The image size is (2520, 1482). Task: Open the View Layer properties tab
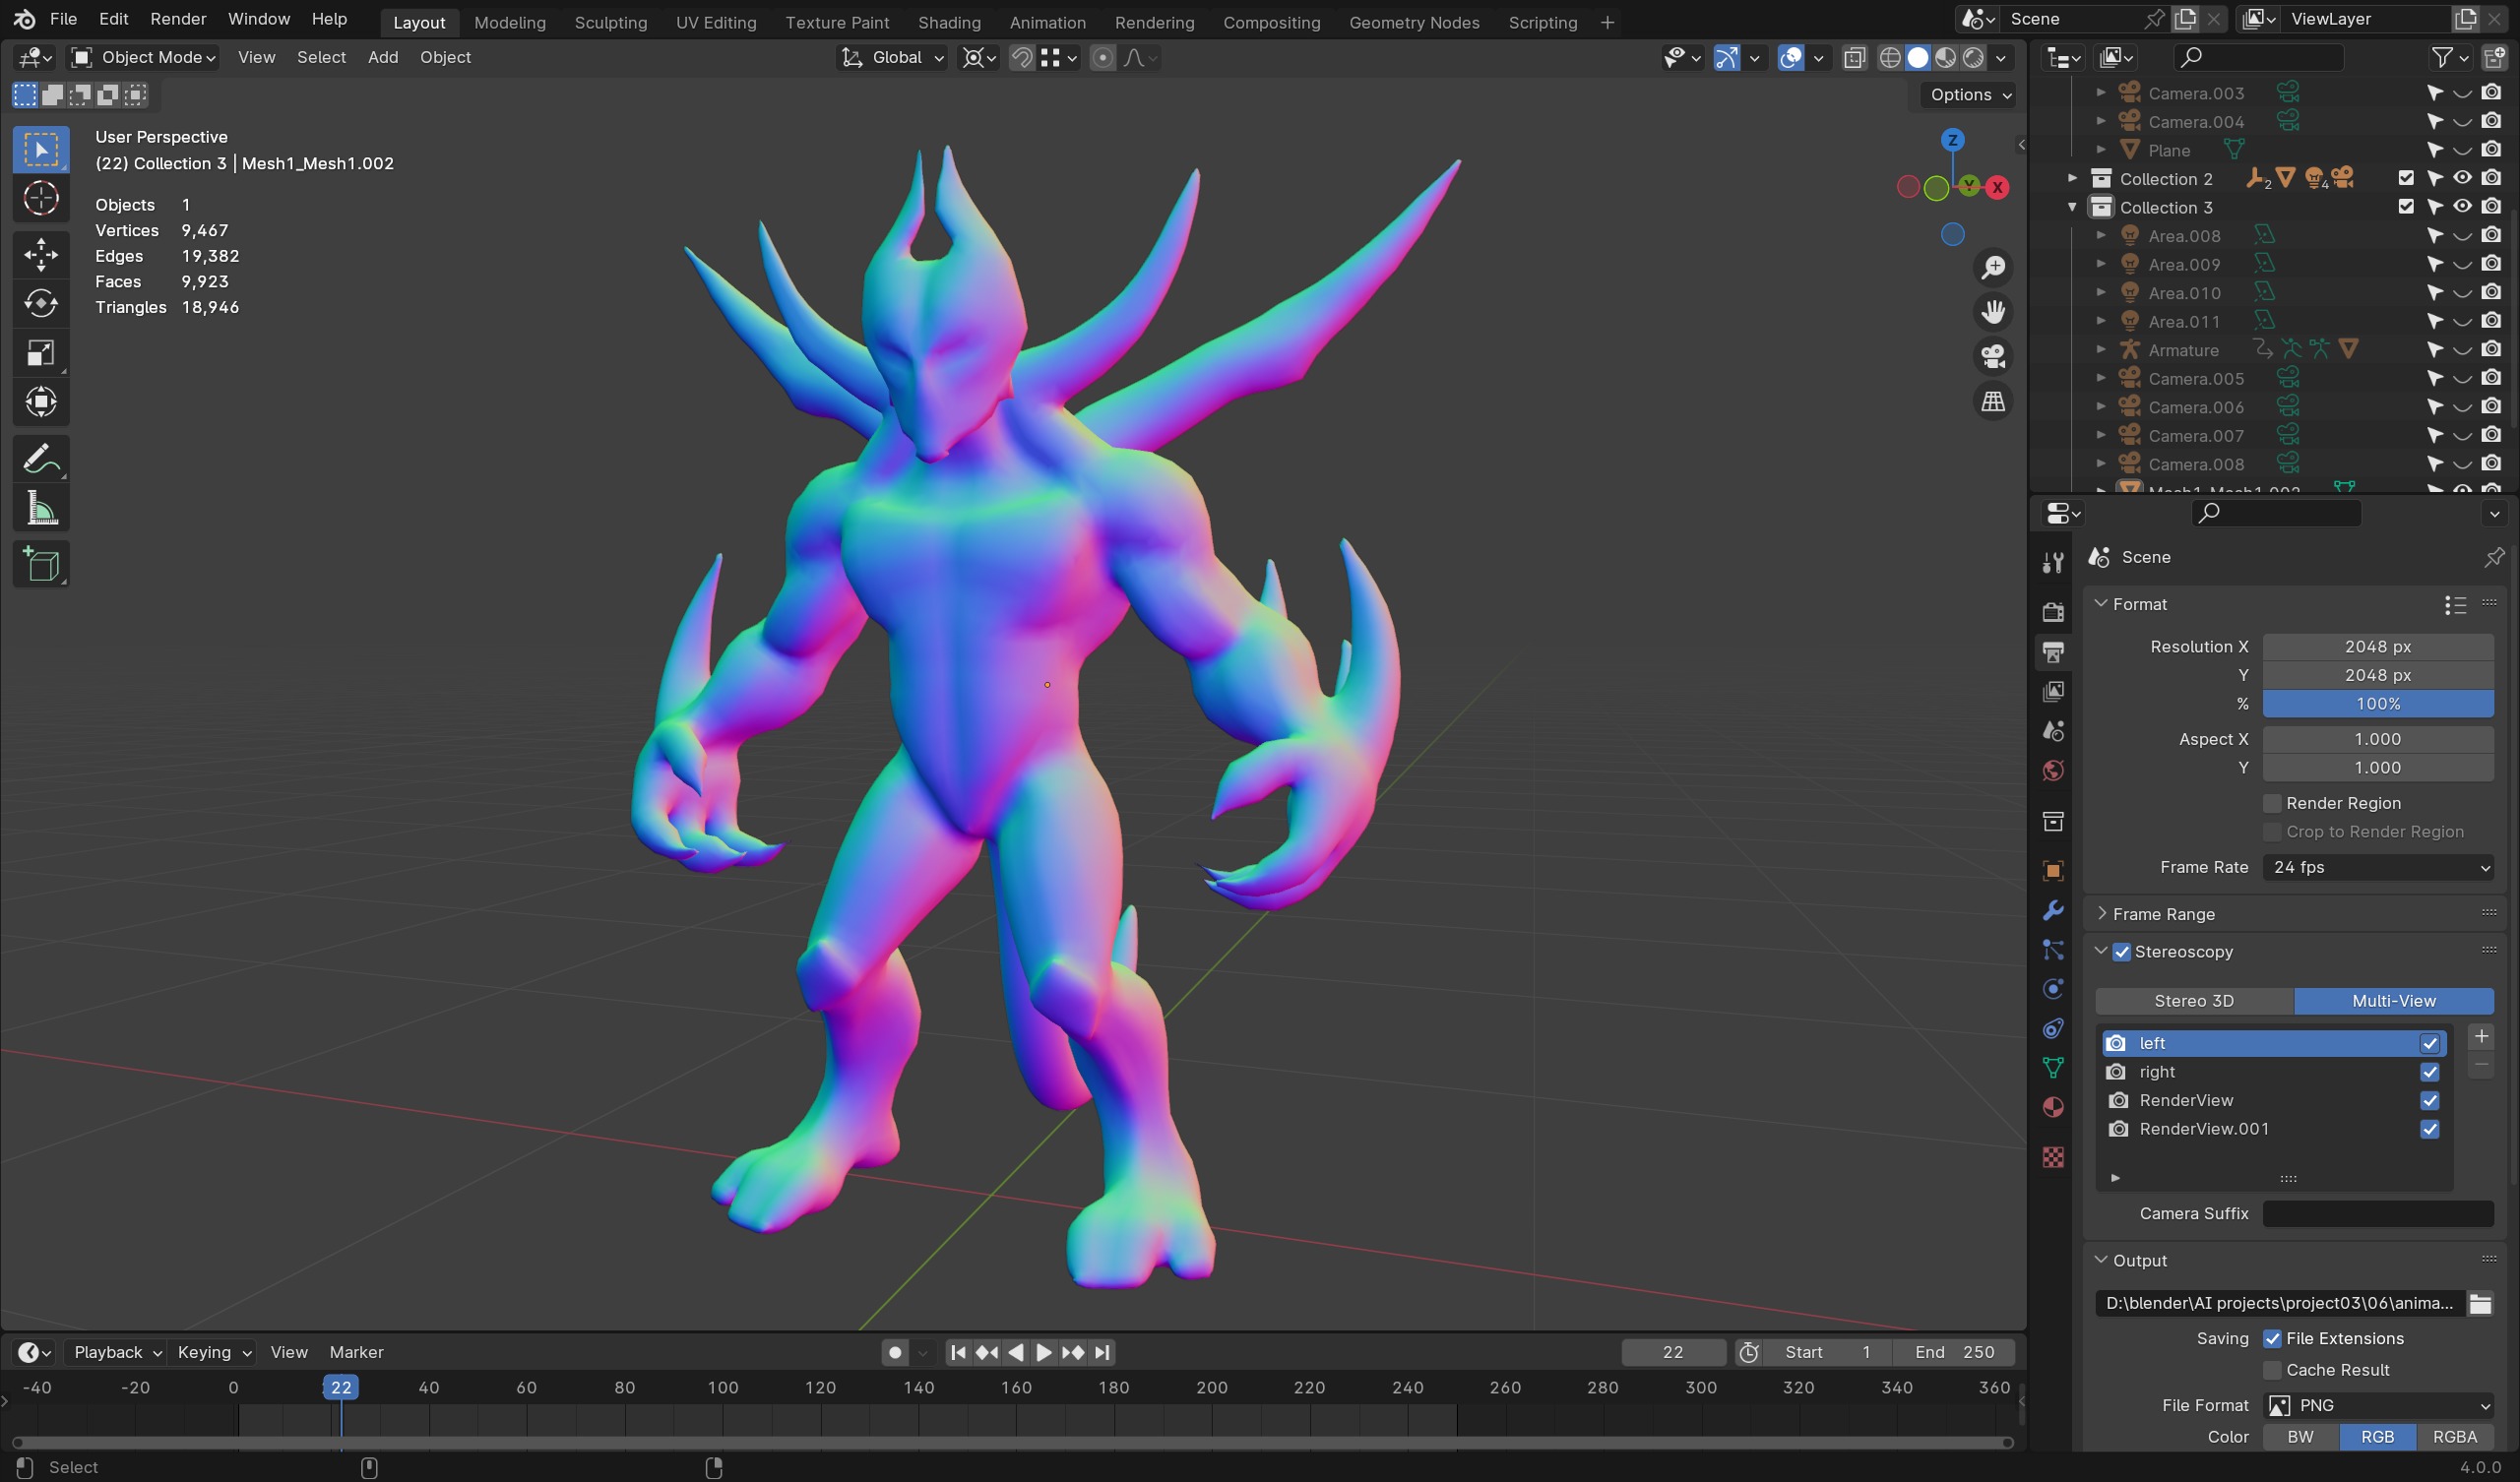[x=2053, y=691]
